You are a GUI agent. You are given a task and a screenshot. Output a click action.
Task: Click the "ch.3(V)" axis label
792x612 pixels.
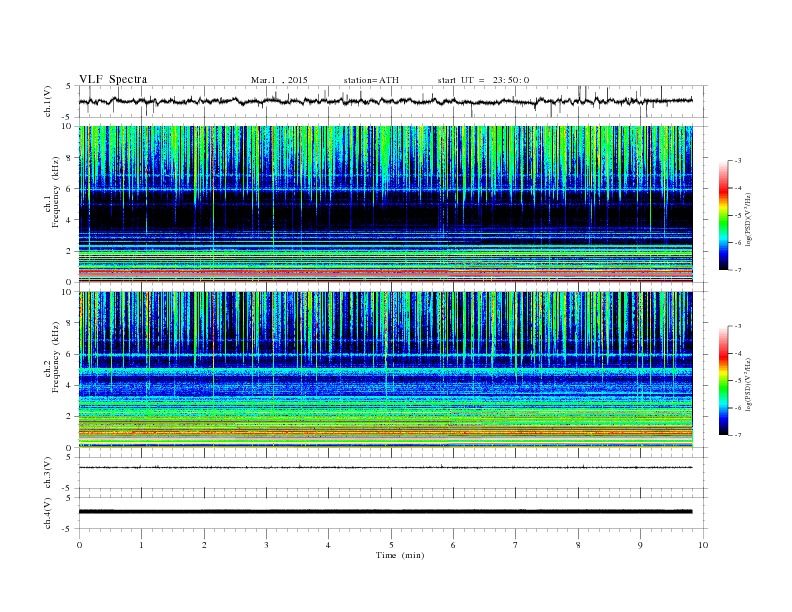(48, 472)
